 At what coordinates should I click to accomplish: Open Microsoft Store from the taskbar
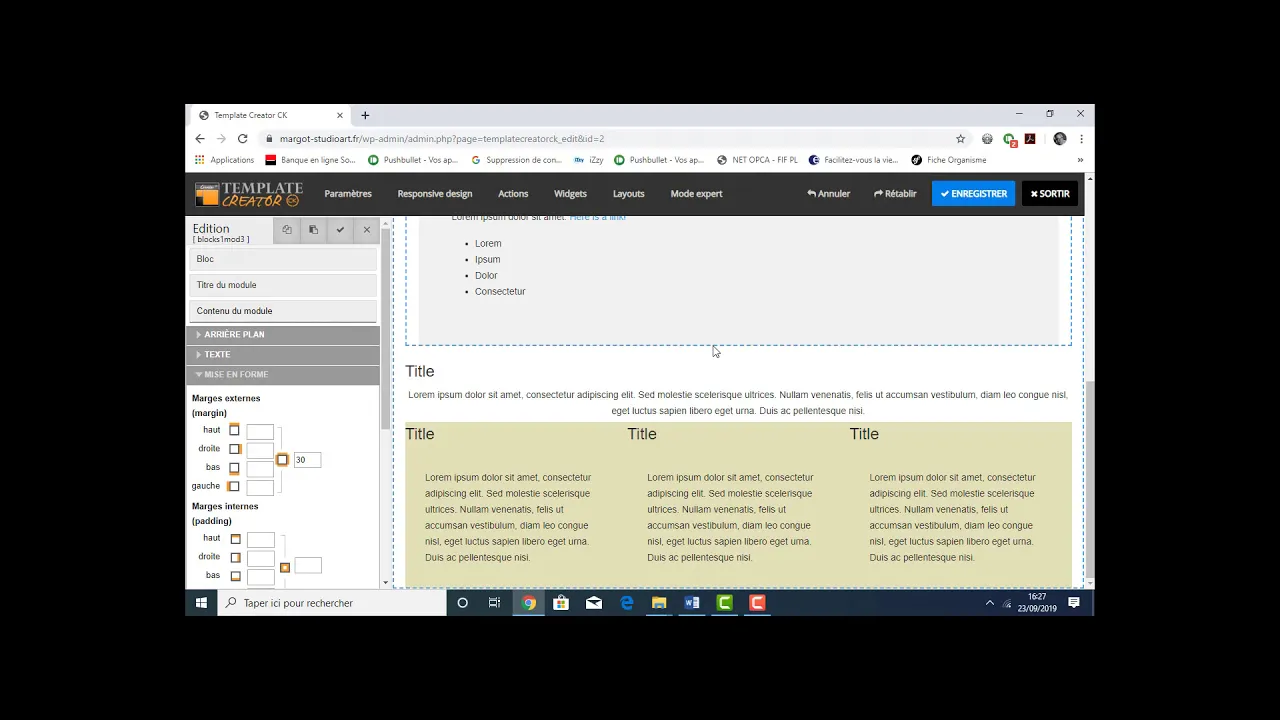(561, 603)
